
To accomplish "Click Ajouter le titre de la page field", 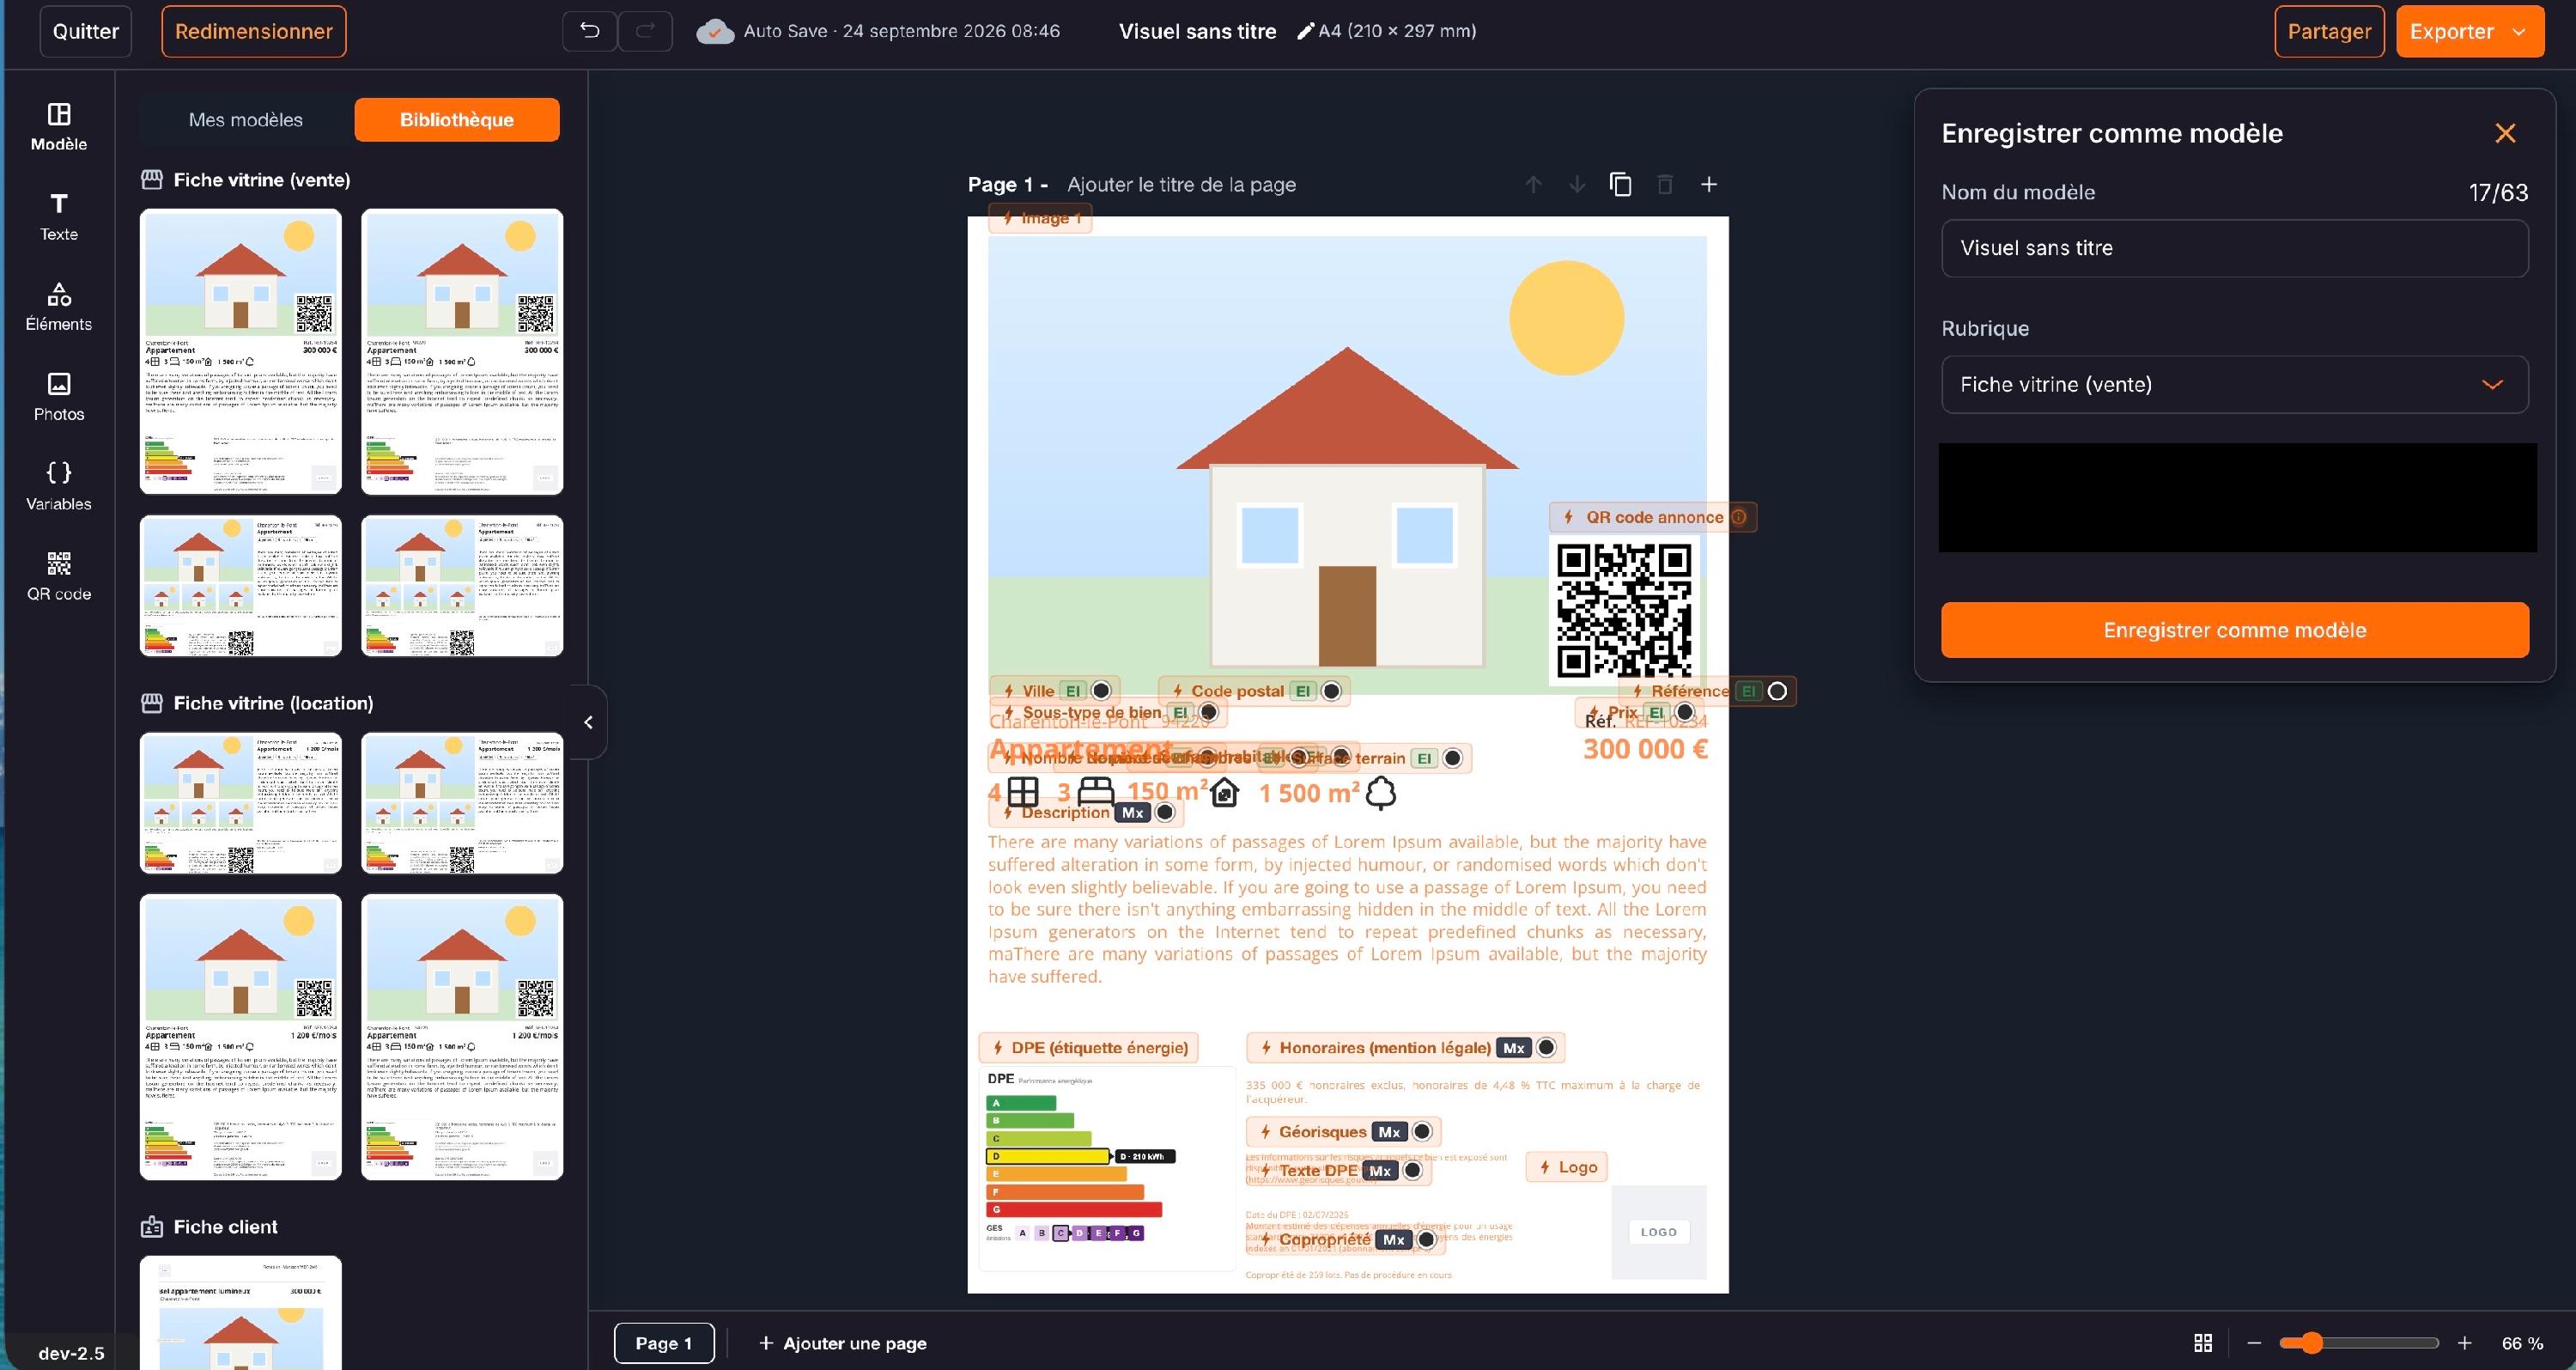I will coord(1181,185).
